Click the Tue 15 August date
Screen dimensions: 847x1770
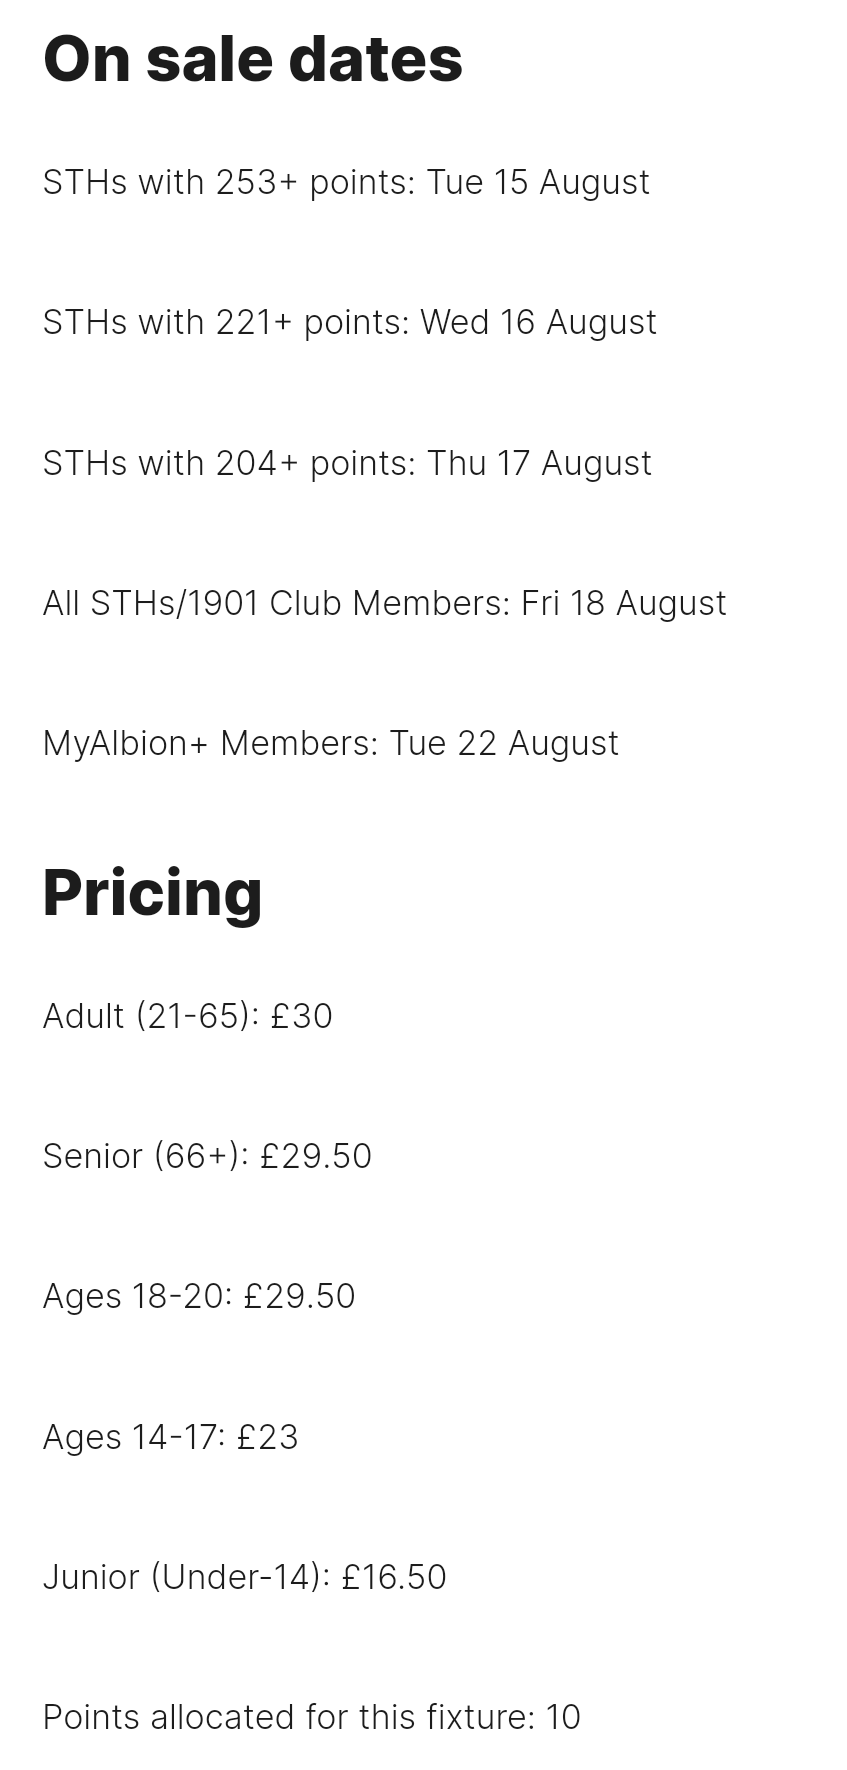click(538, 183)
